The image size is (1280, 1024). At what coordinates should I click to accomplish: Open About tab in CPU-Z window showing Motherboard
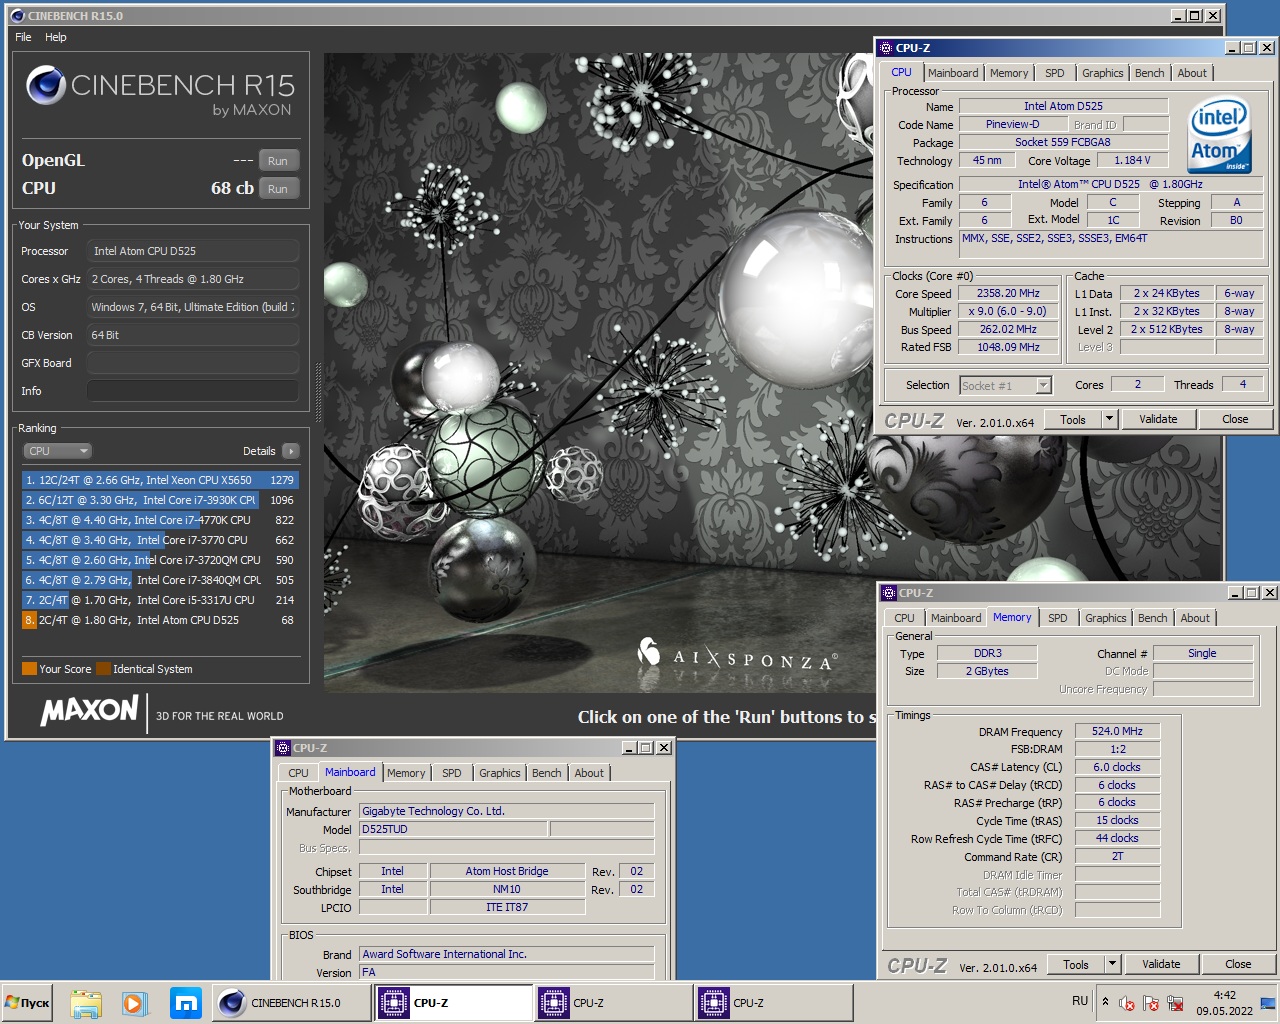click(589, 773)
